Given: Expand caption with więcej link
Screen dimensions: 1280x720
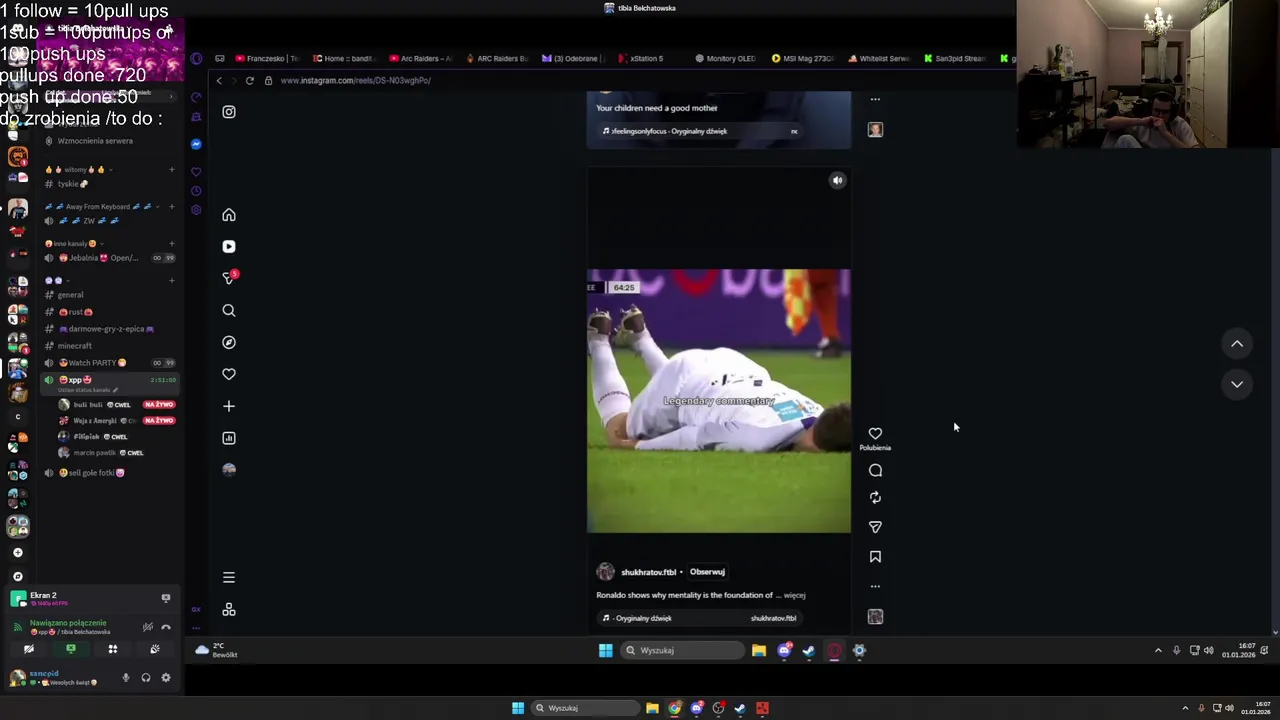Looking at the screenshot, I should (794, 595).
